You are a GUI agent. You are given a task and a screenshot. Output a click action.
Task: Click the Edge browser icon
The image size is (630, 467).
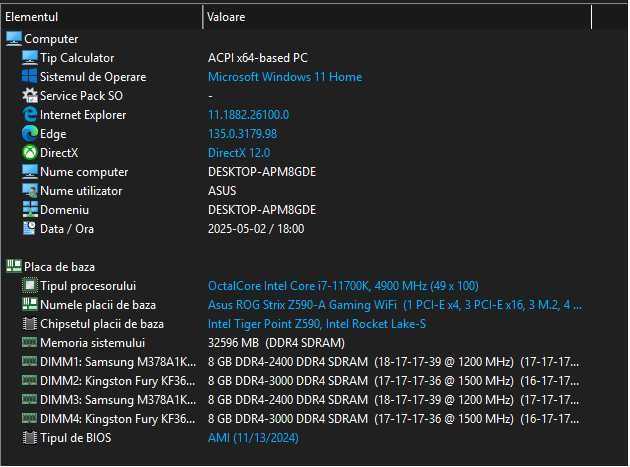point(30,134)
